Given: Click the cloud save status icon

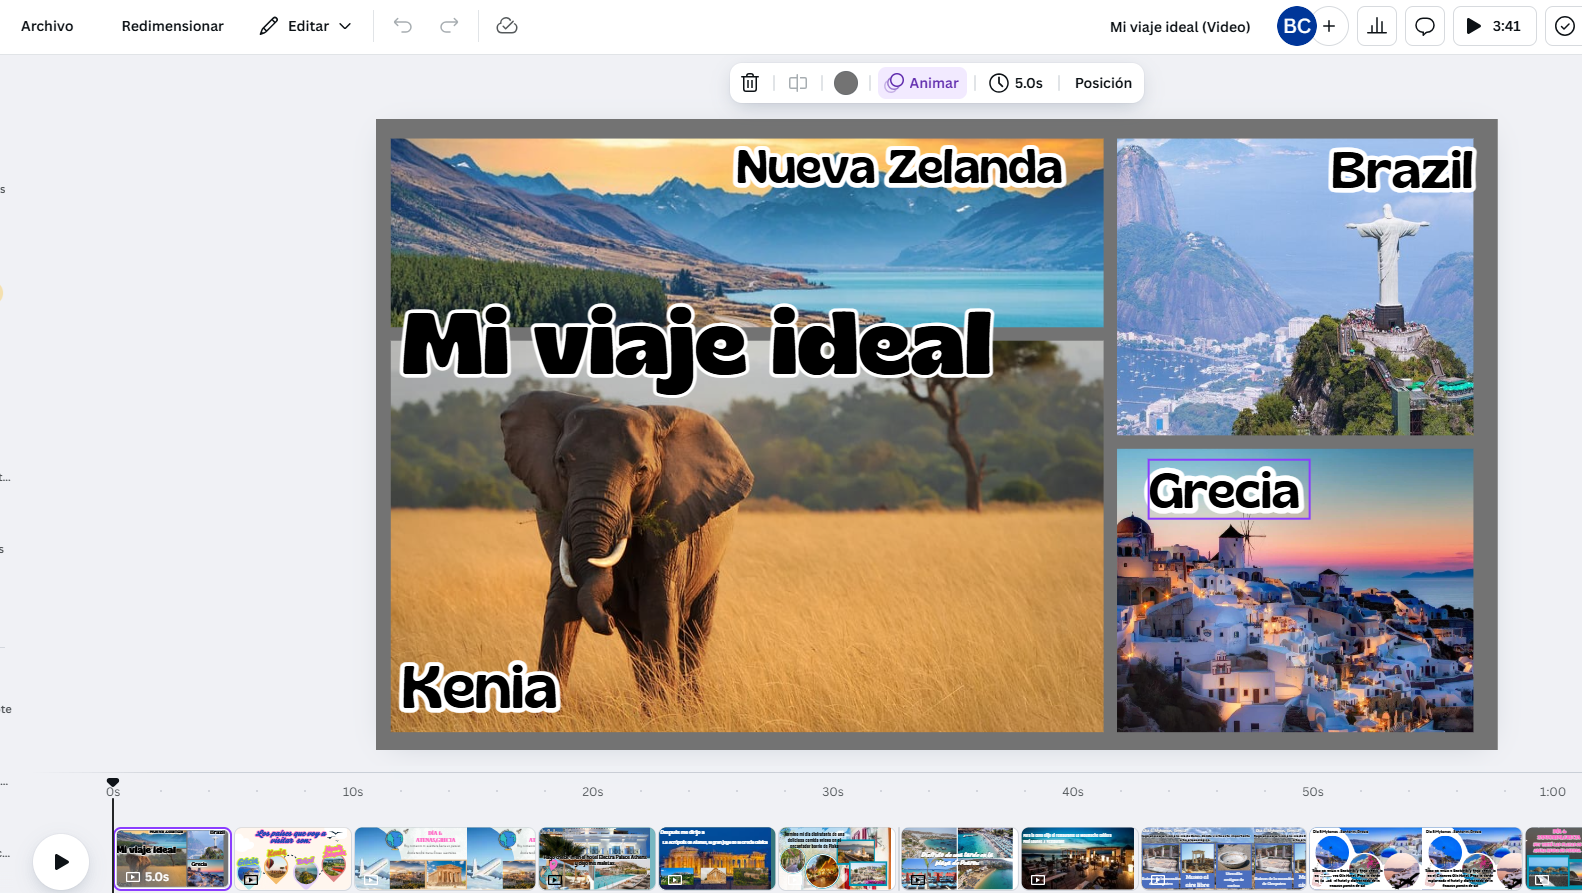Looking at the screenshot, I should pos(507,26).
